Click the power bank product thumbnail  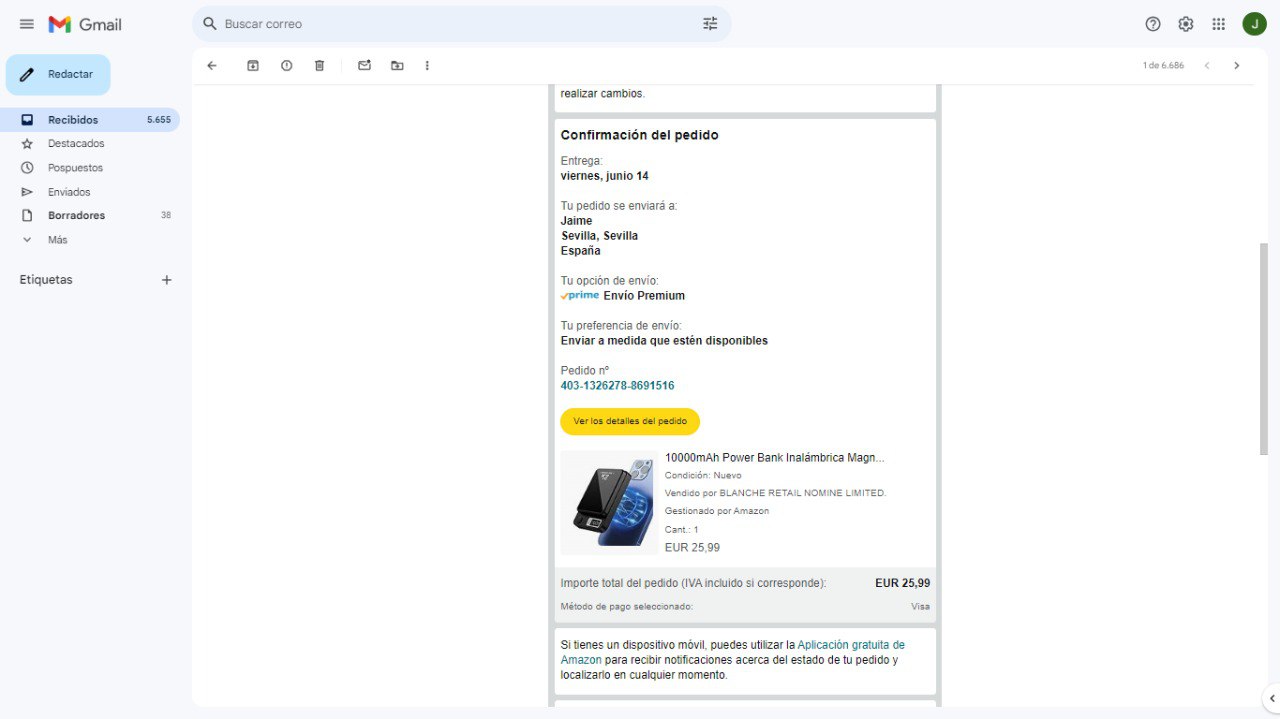tap(608, 502)
